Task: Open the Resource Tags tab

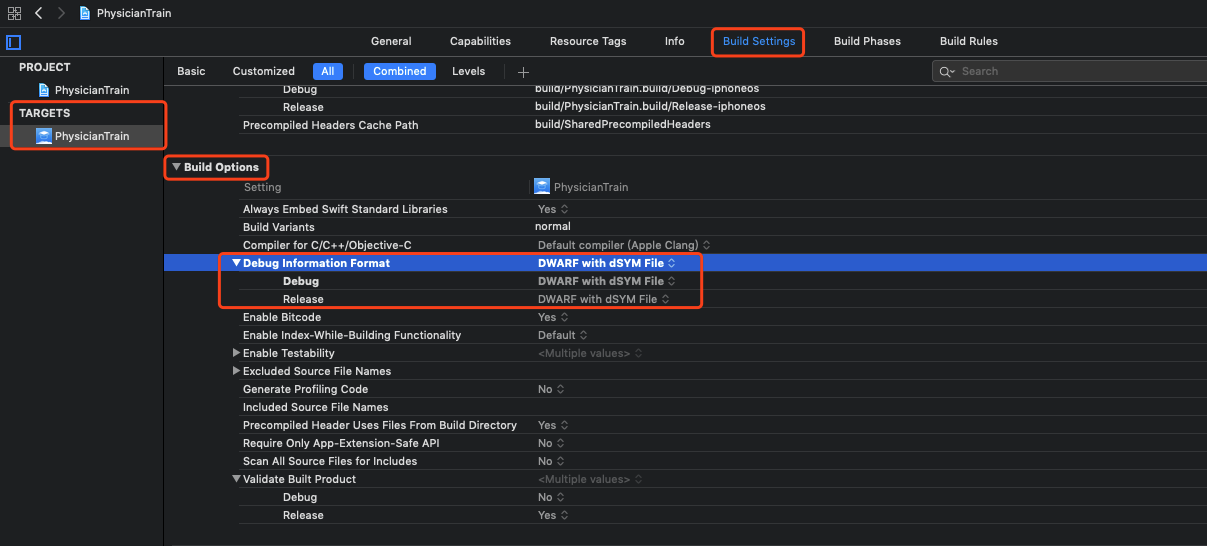Action: click(x=588, y=41)
